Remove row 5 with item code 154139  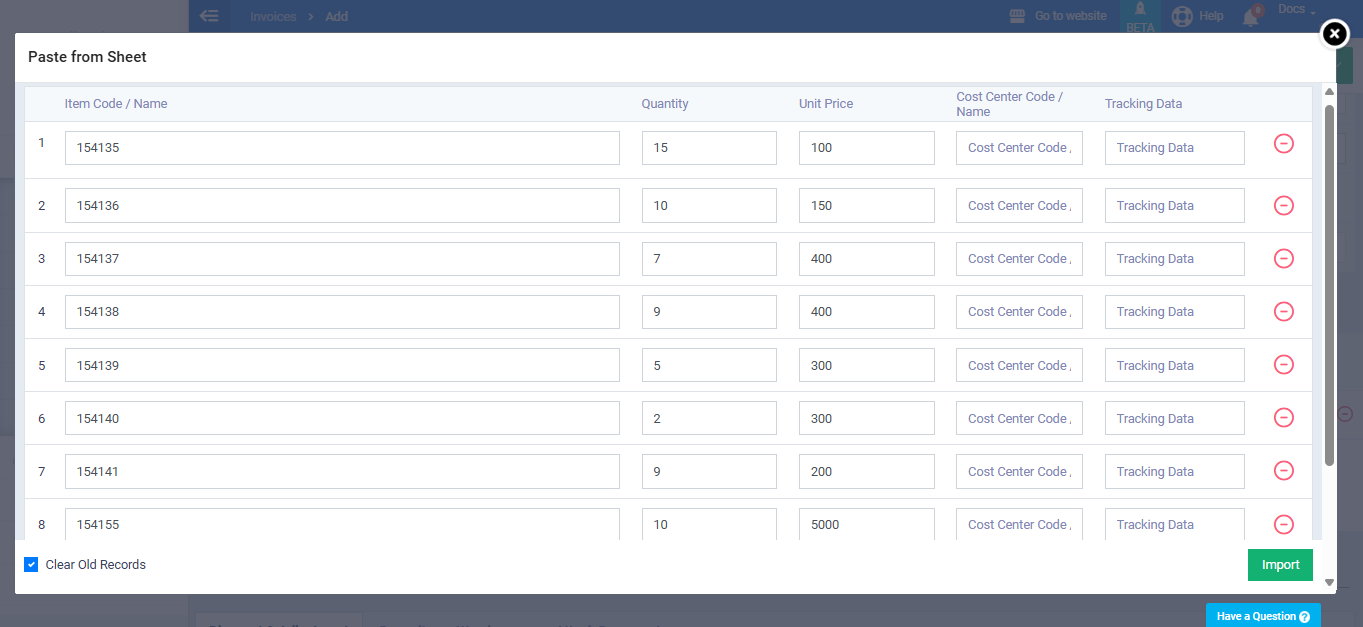point(1283,364)
